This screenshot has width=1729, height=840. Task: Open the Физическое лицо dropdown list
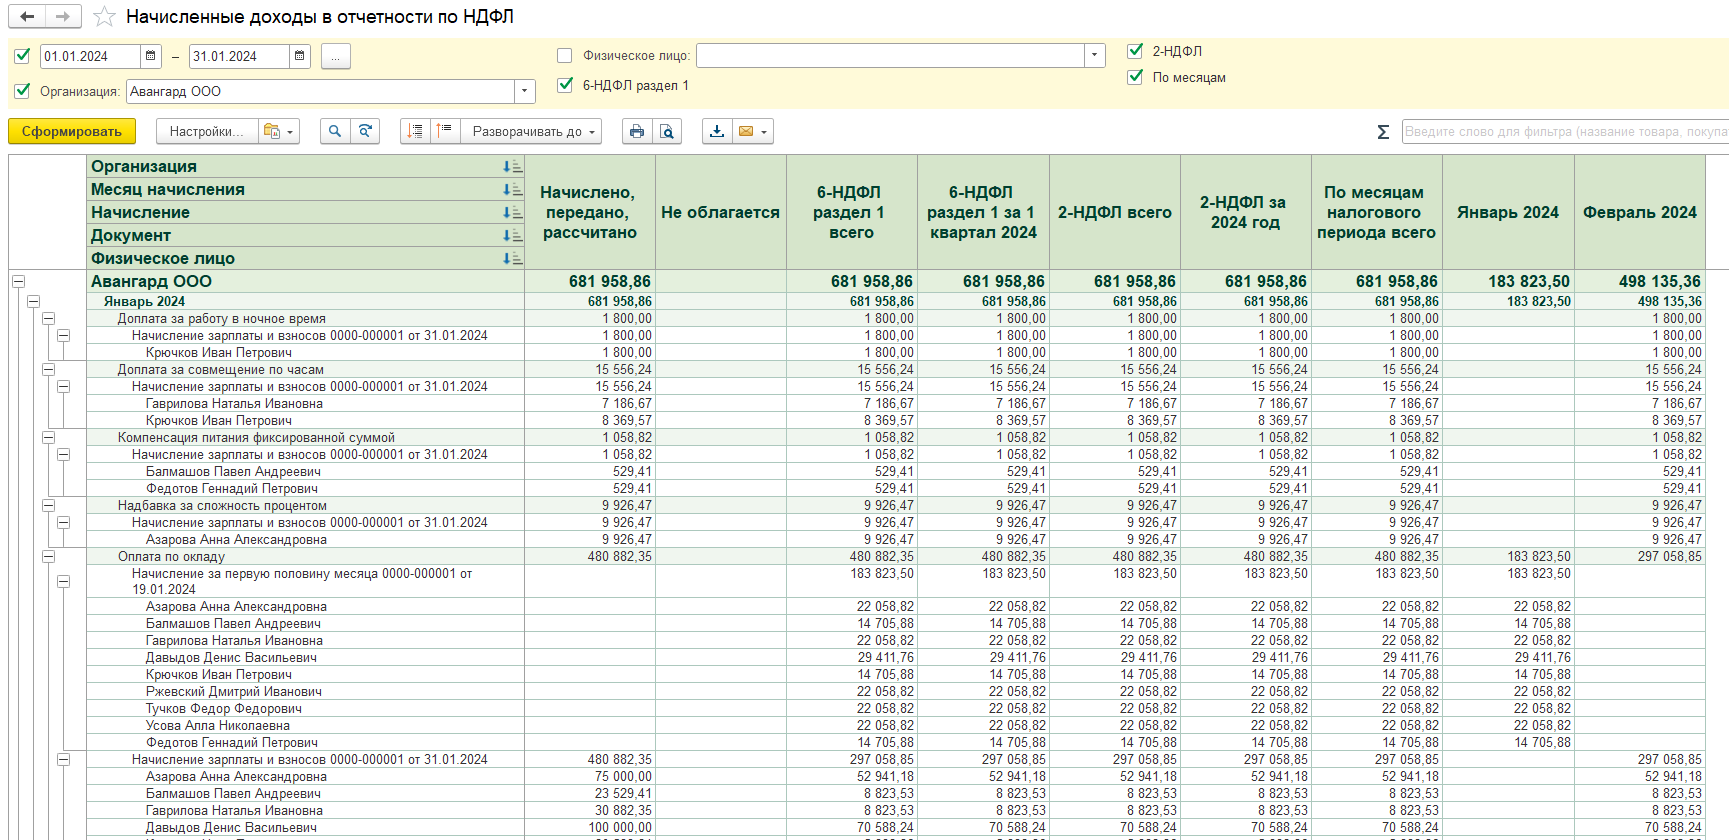(x=1095, y=56)
